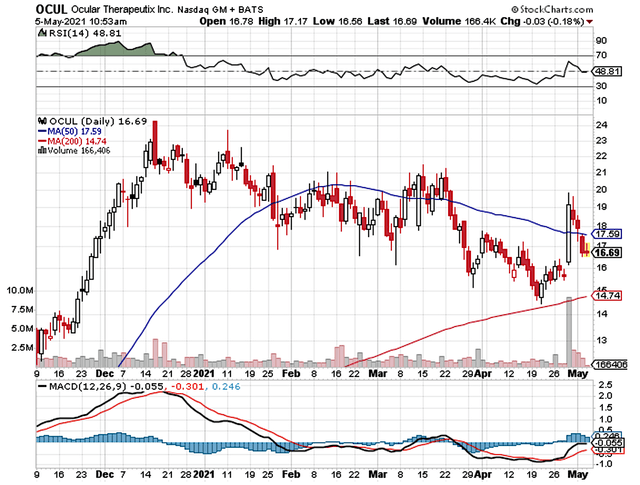Click the -0.055 MACD value tag on the right axis
This screenshot has width=640, height=485.
click(608, 443)
